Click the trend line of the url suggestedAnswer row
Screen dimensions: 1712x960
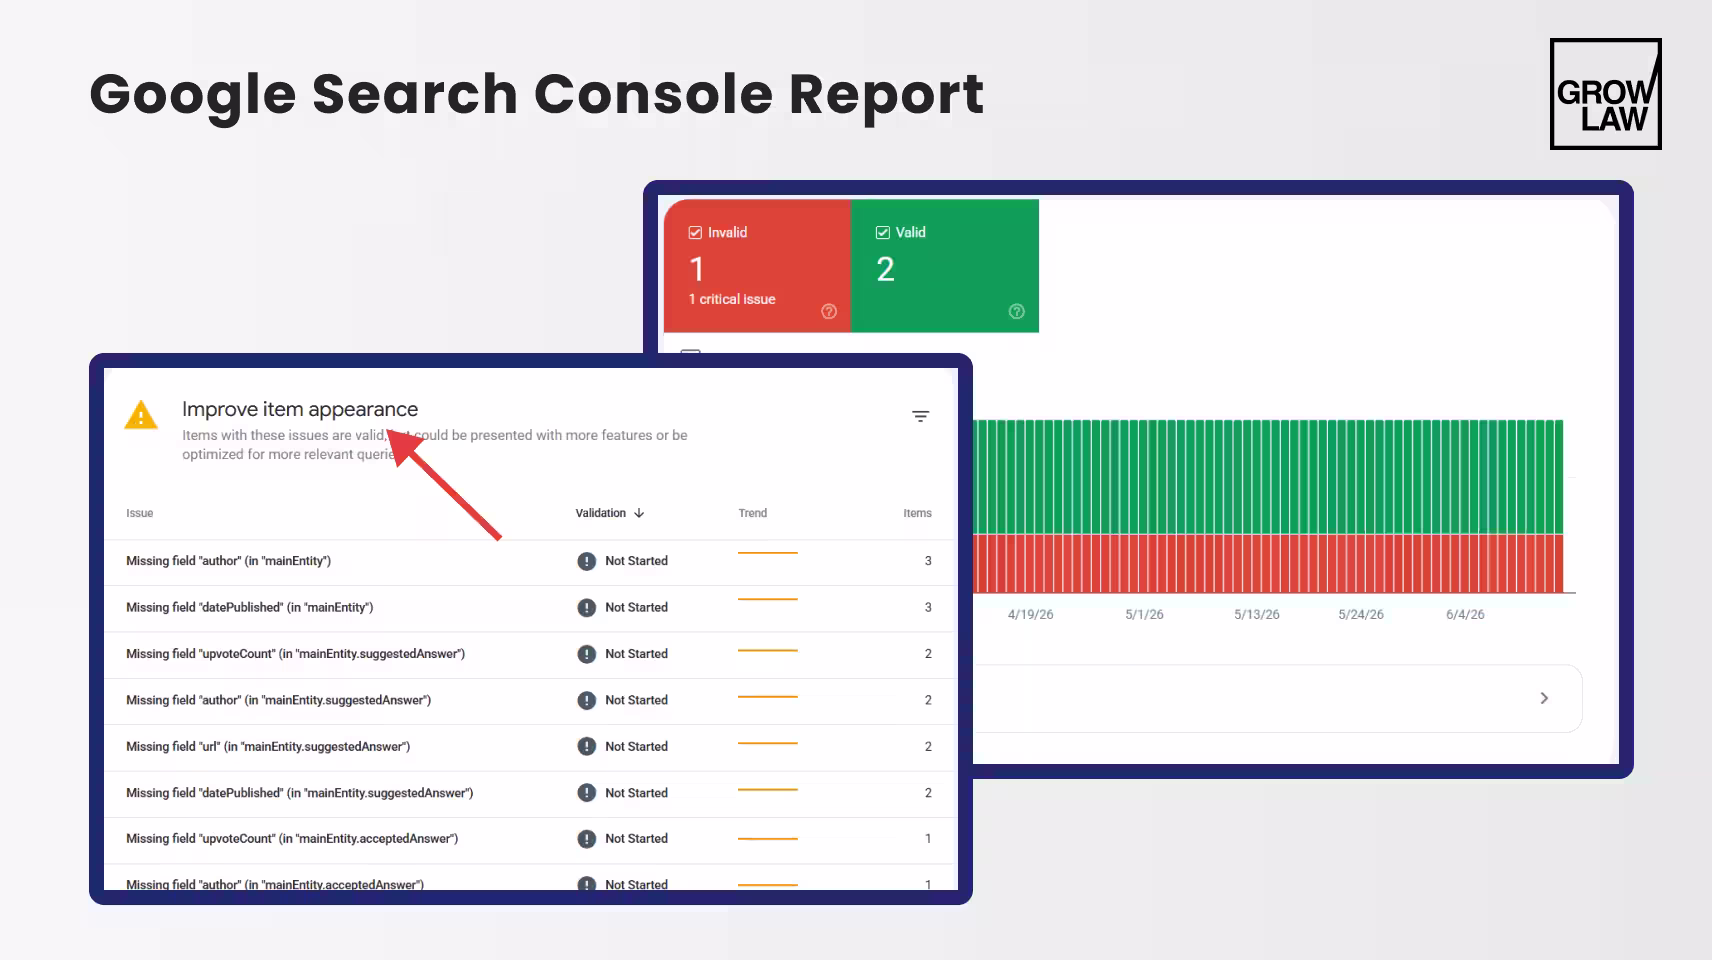click(768, 743)
